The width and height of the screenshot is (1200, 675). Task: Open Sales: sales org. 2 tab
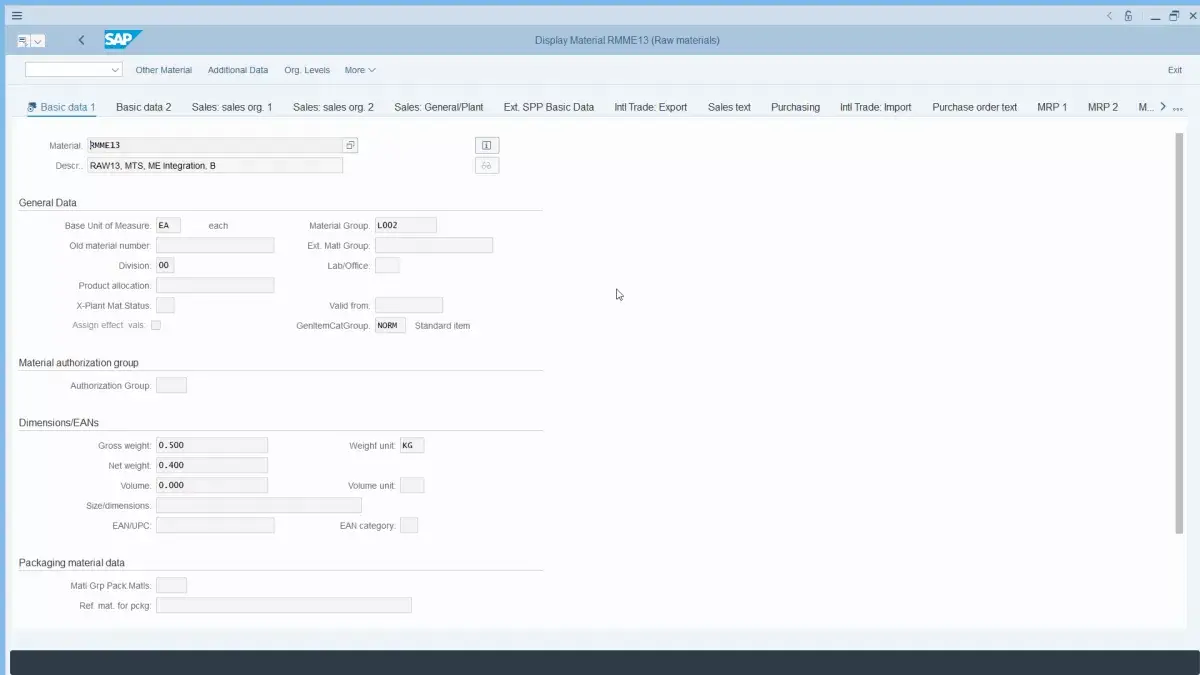[333, 107]
